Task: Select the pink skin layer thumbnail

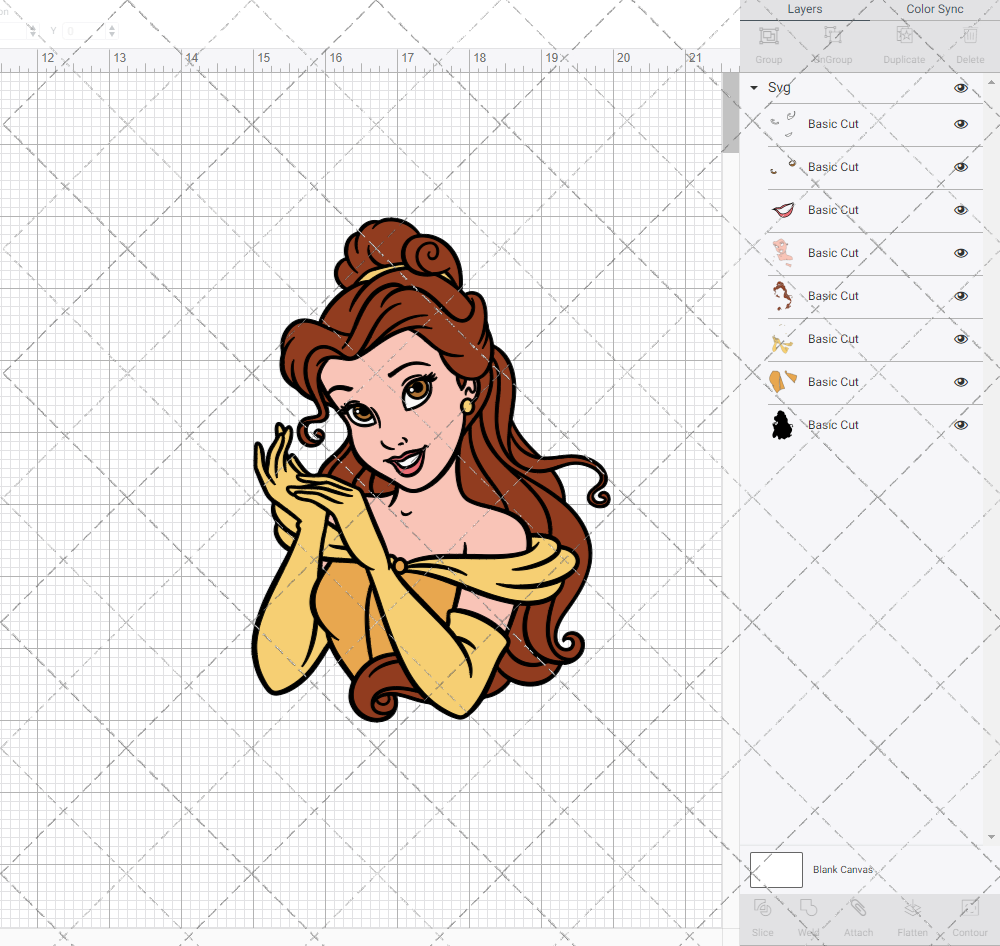Action: coord(783,253)
